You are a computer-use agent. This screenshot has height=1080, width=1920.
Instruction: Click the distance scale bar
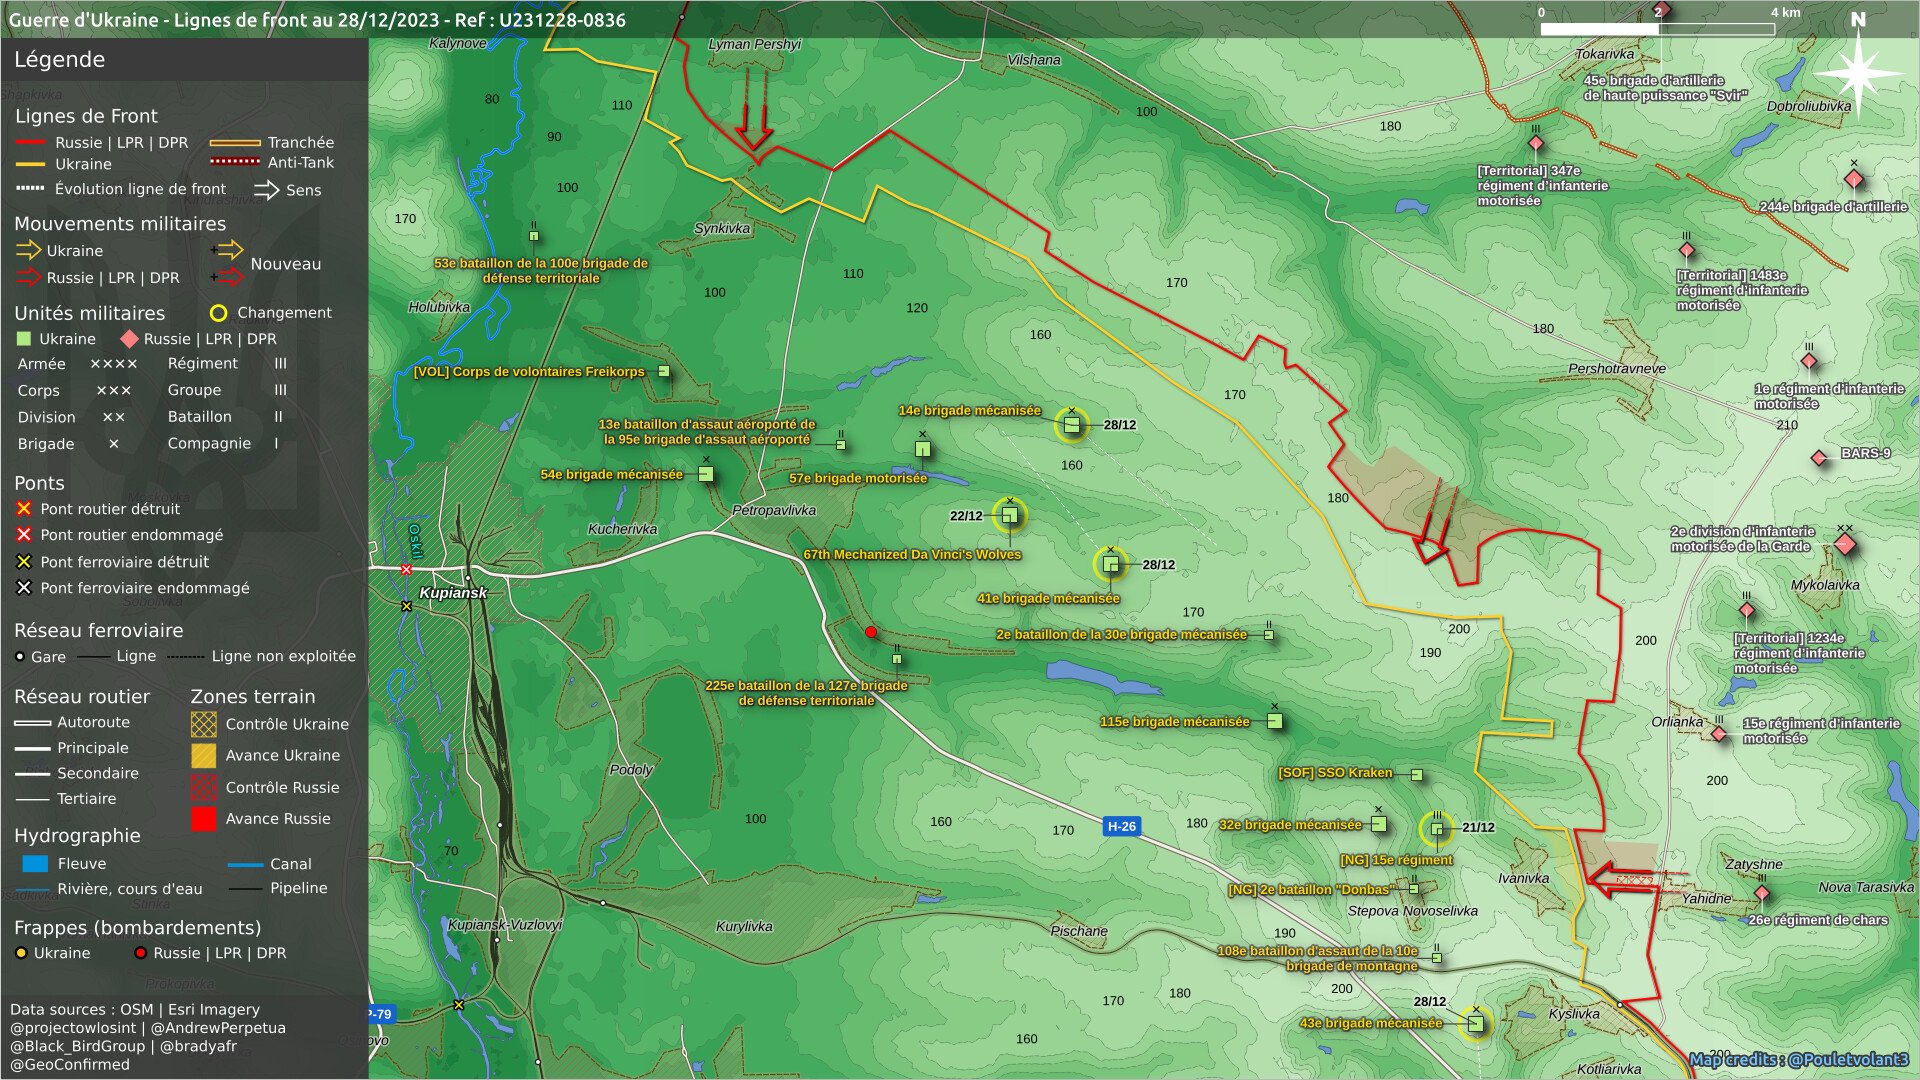point(1657,28)
